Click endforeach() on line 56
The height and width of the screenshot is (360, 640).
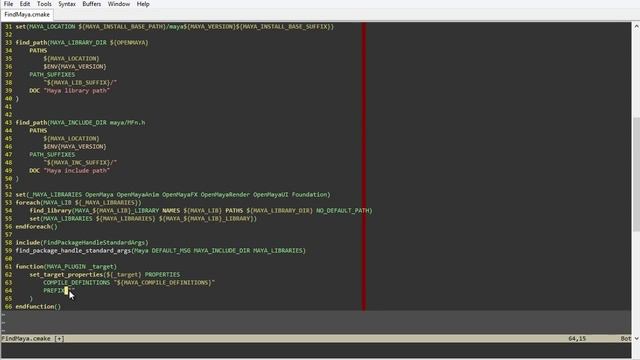coord(36,227)
